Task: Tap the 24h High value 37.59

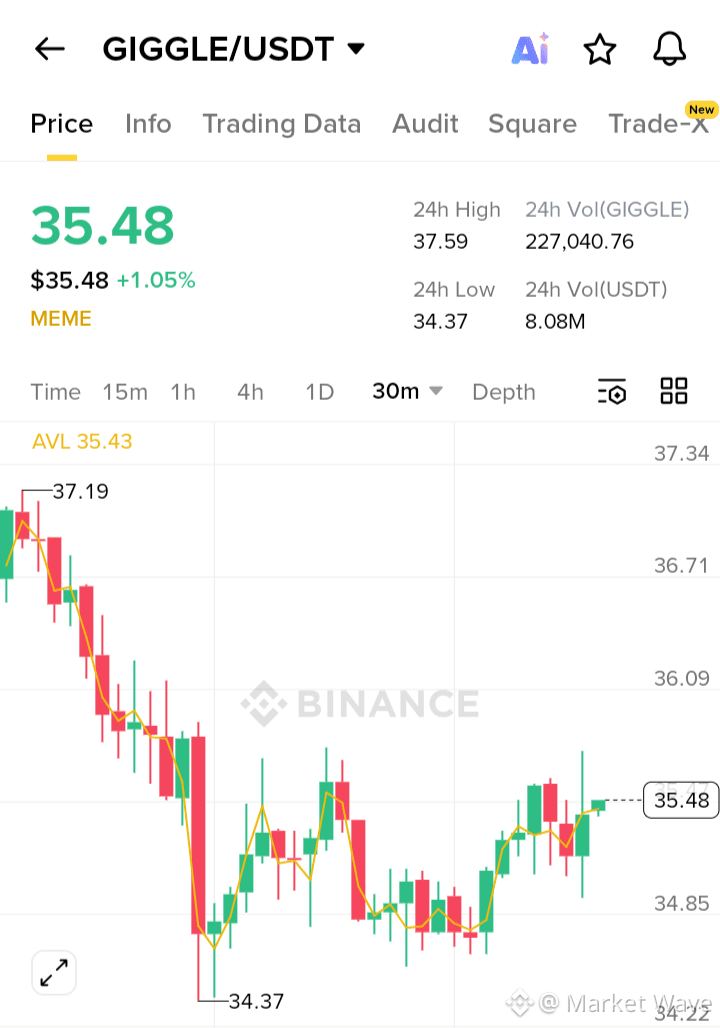Action: click(x=441, y=242)
